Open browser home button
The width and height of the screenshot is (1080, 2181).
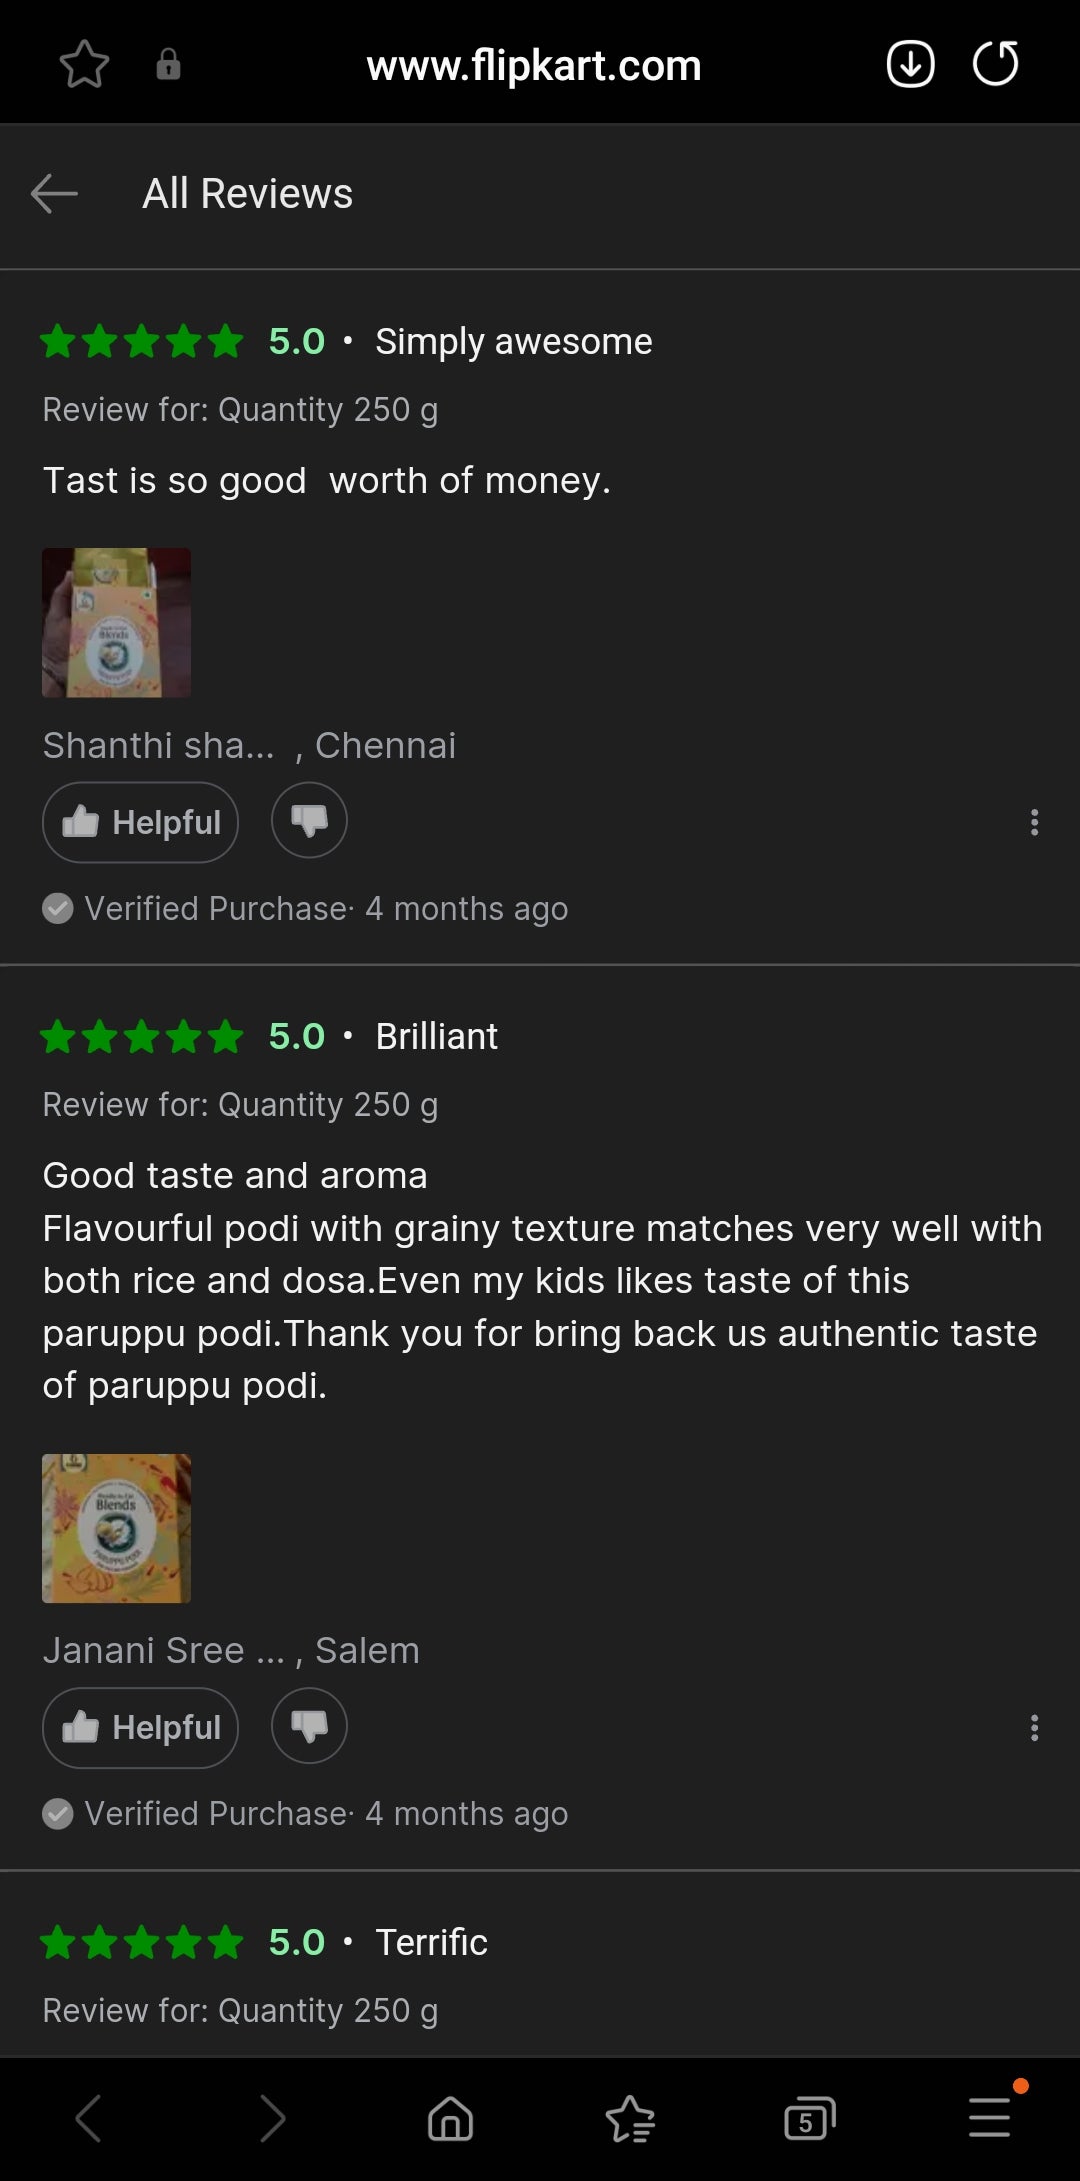point(450,2118)
